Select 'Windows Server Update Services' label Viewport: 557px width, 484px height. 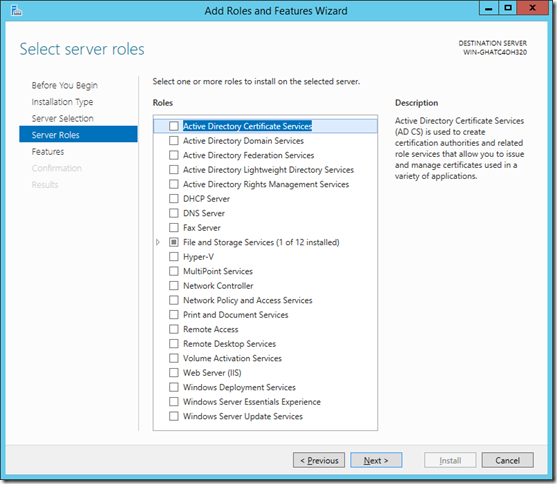(x=243, y=416)
